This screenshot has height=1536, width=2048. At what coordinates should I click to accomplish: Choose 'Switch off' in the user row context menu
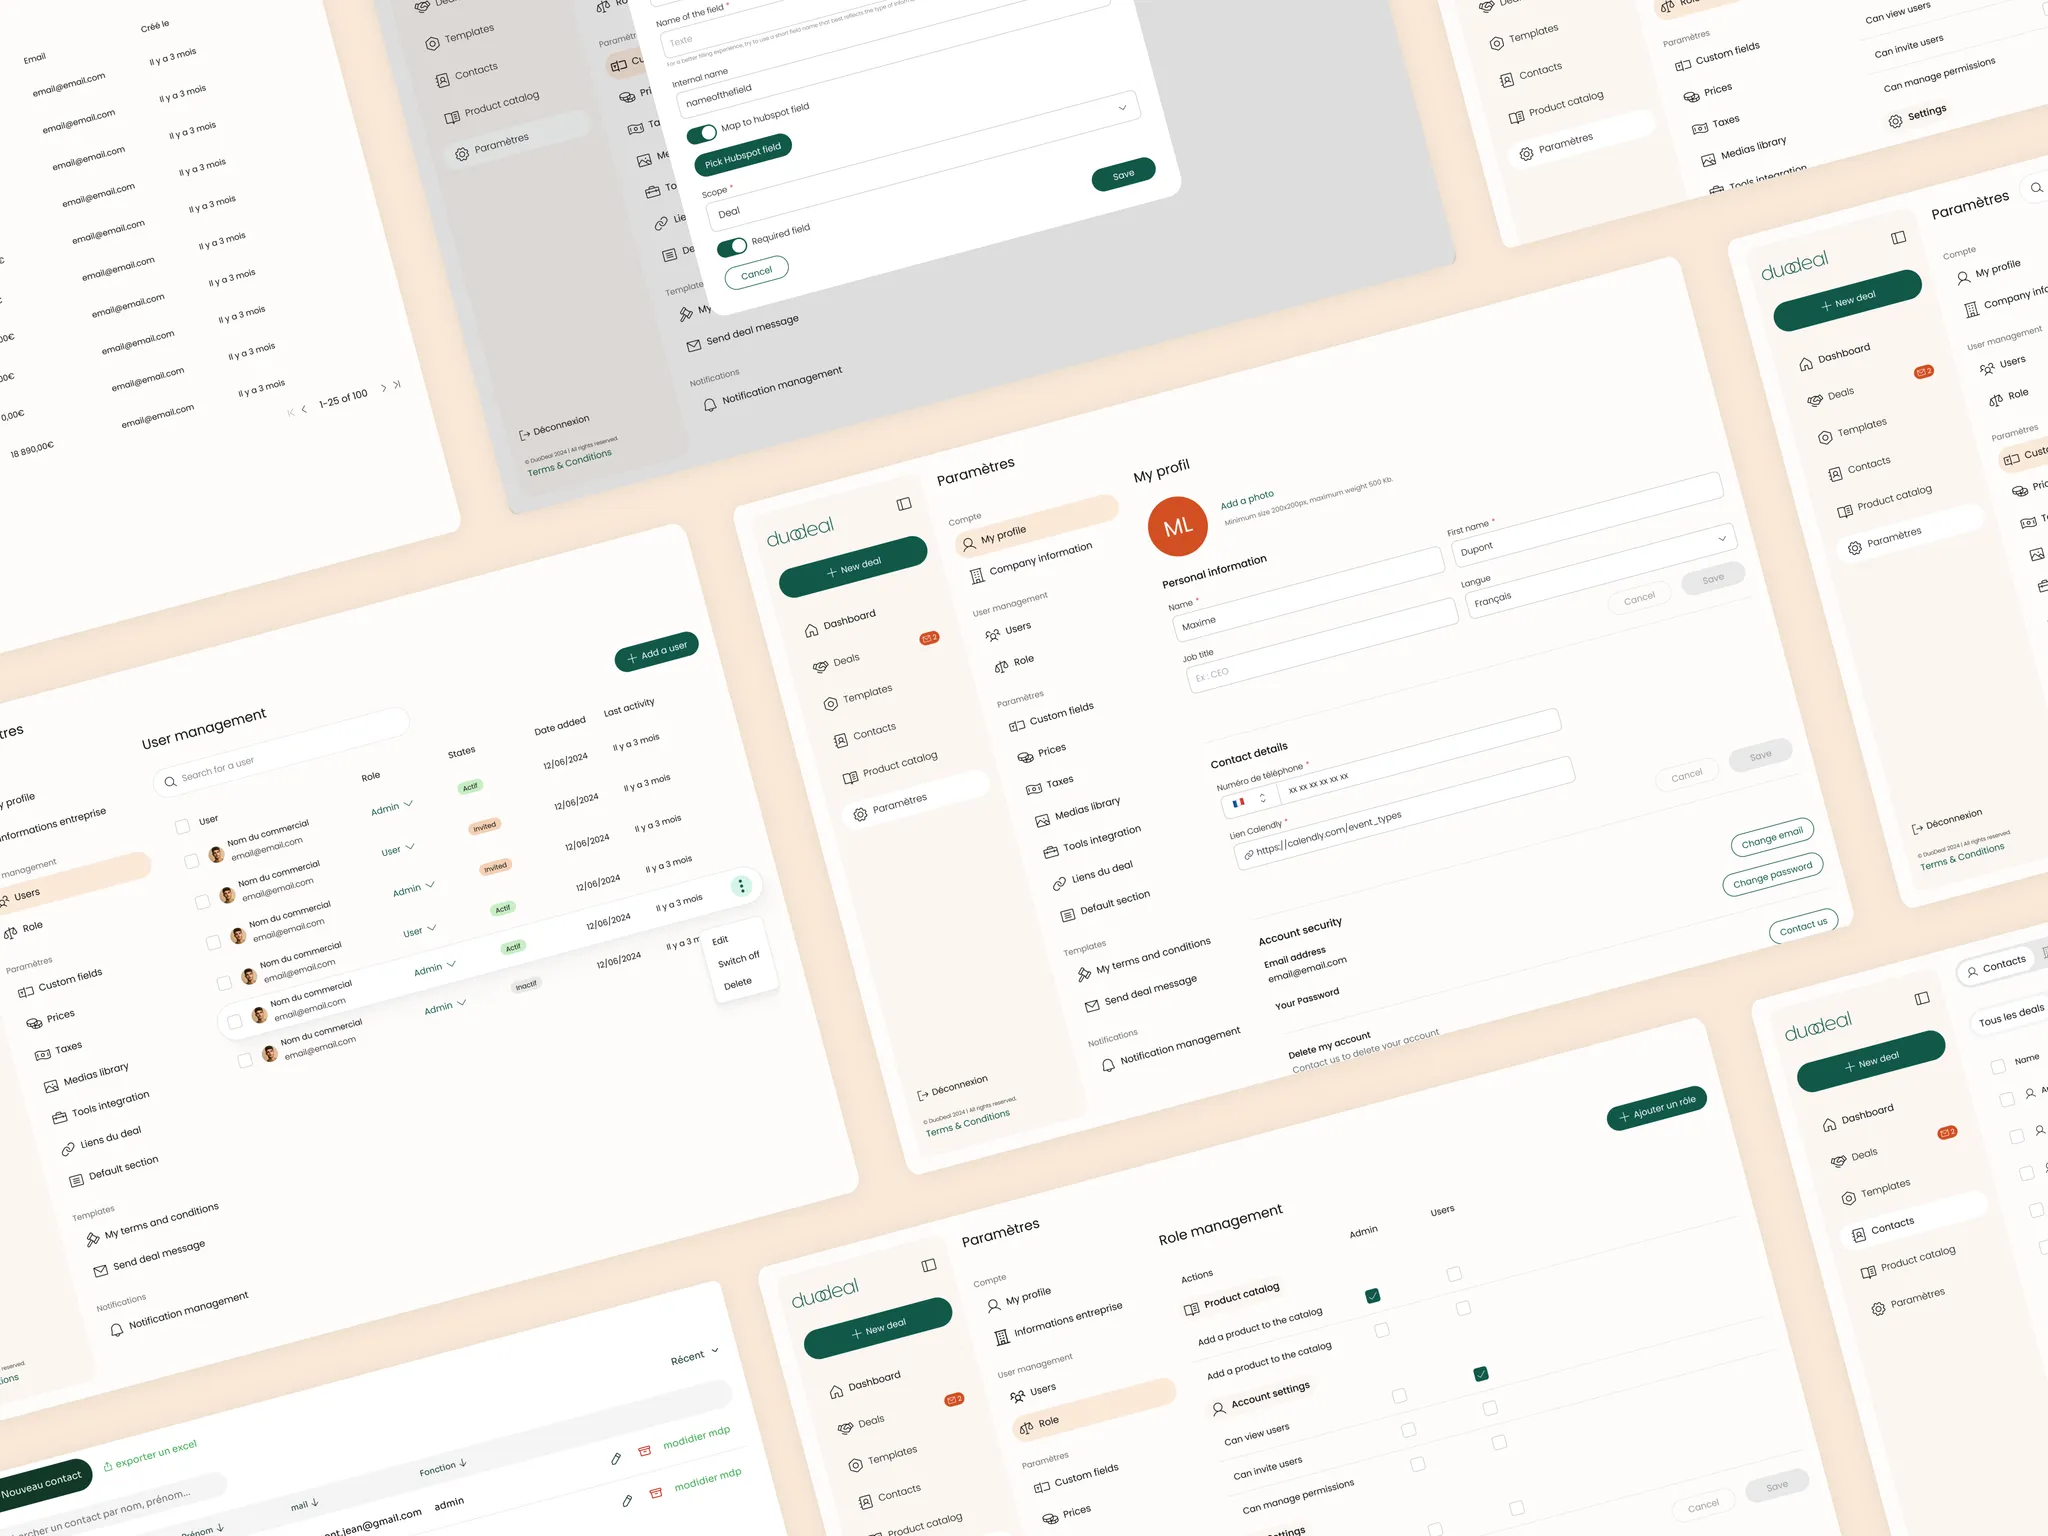[738, 959]
